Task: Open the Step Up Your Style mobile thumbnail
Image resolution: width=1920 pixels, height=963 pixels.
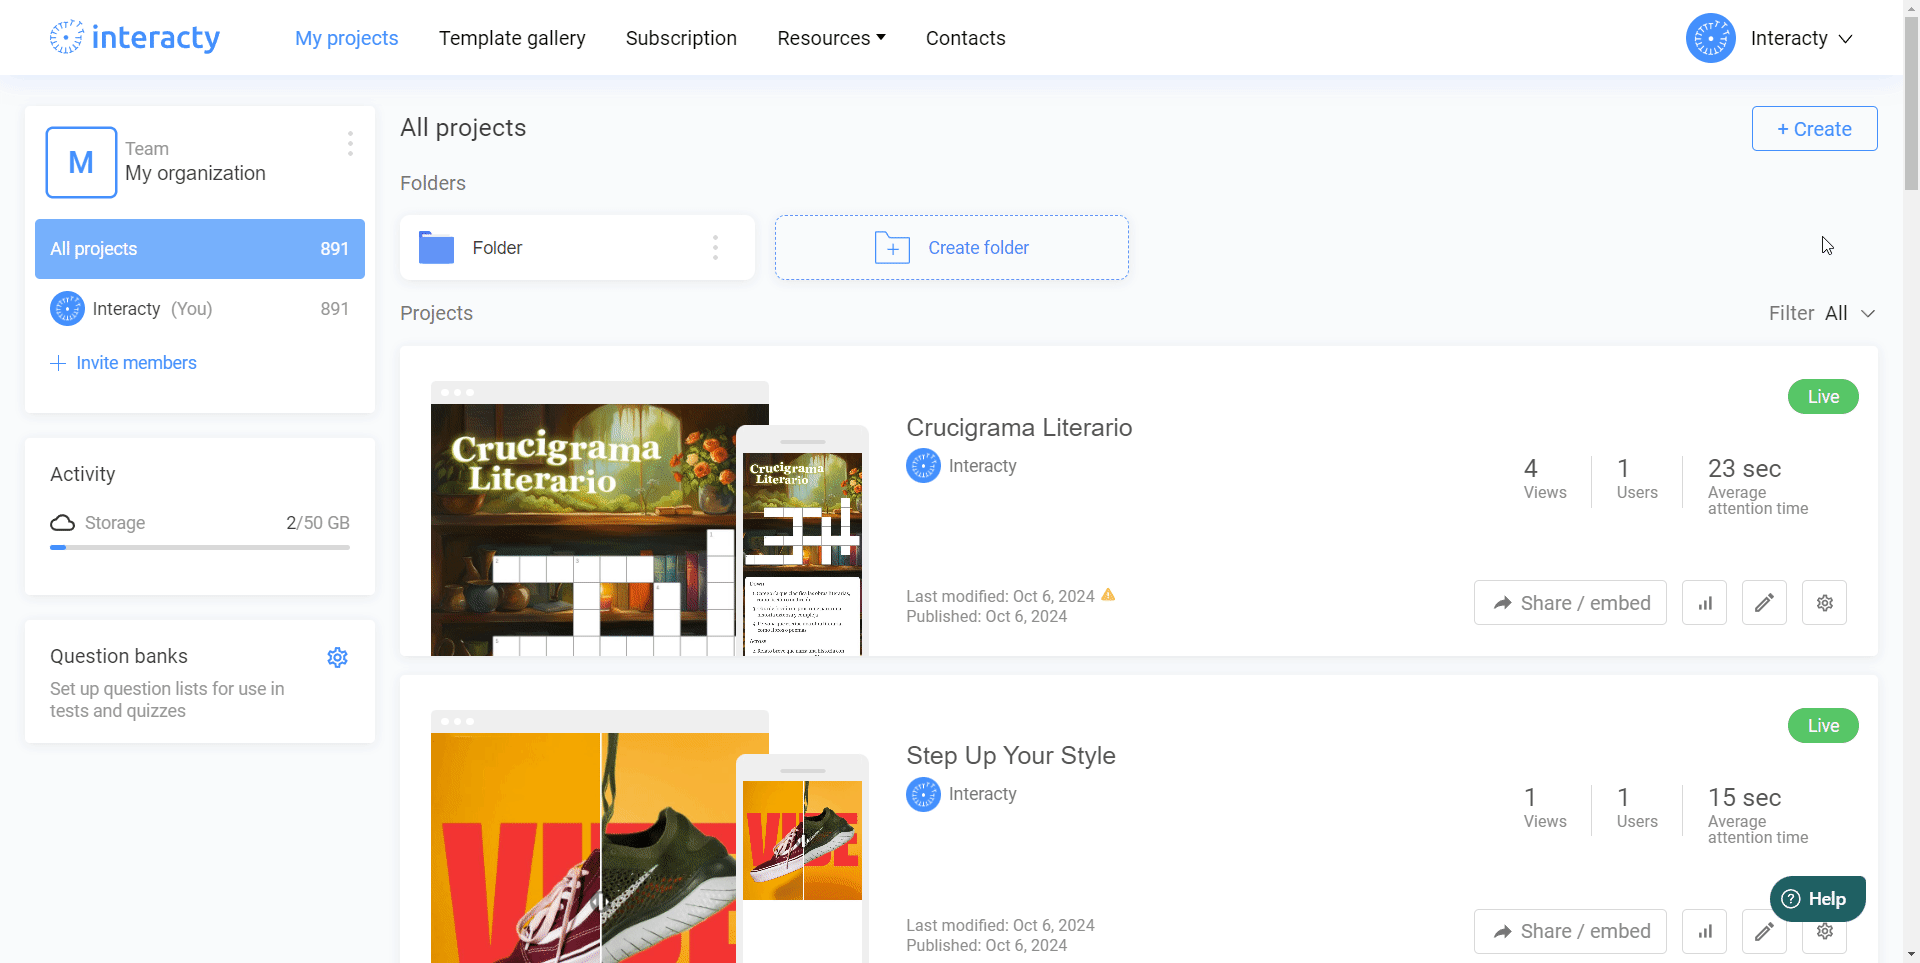Action: (802, 860)
